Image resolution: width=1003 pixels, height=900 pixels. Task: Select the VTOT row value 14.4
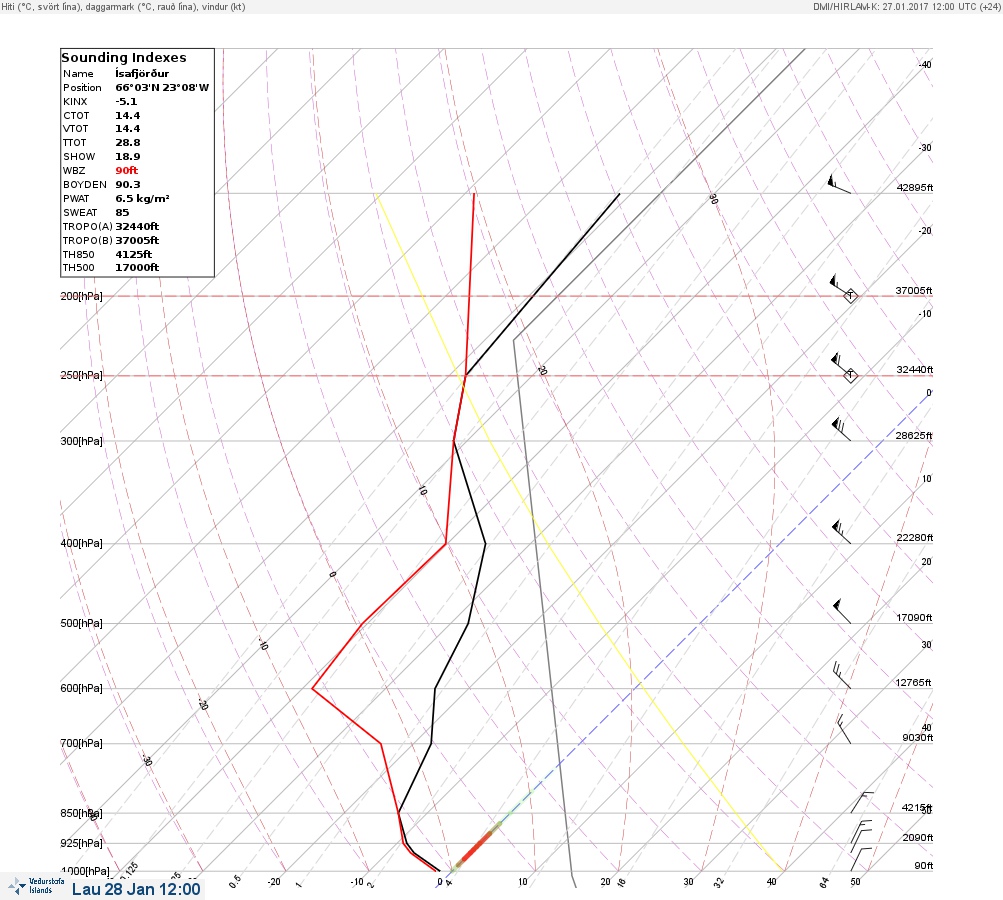click(127, 129)
